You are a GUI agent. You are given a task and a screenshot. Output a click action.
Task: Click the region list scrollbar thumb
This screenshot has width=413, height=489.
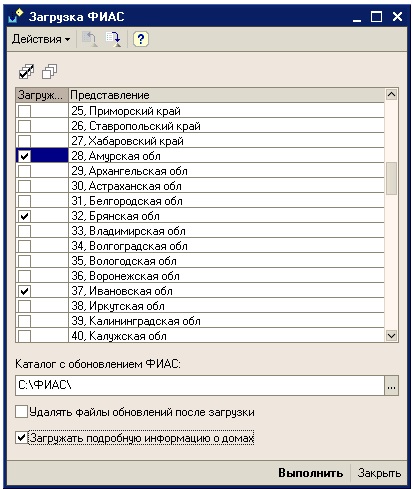tap(391, 178)
